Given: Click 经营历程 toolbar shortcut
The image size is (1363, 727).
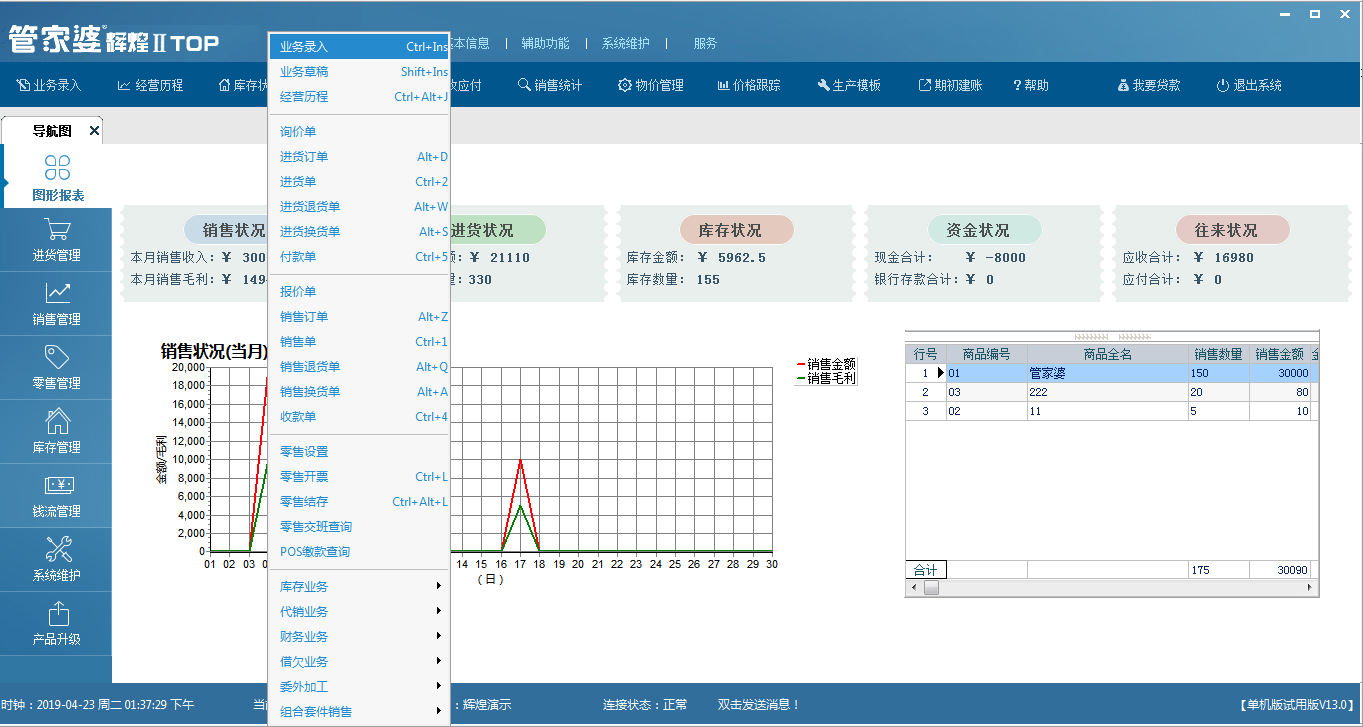Looking at the screenshot, I should tap(150, 86).
